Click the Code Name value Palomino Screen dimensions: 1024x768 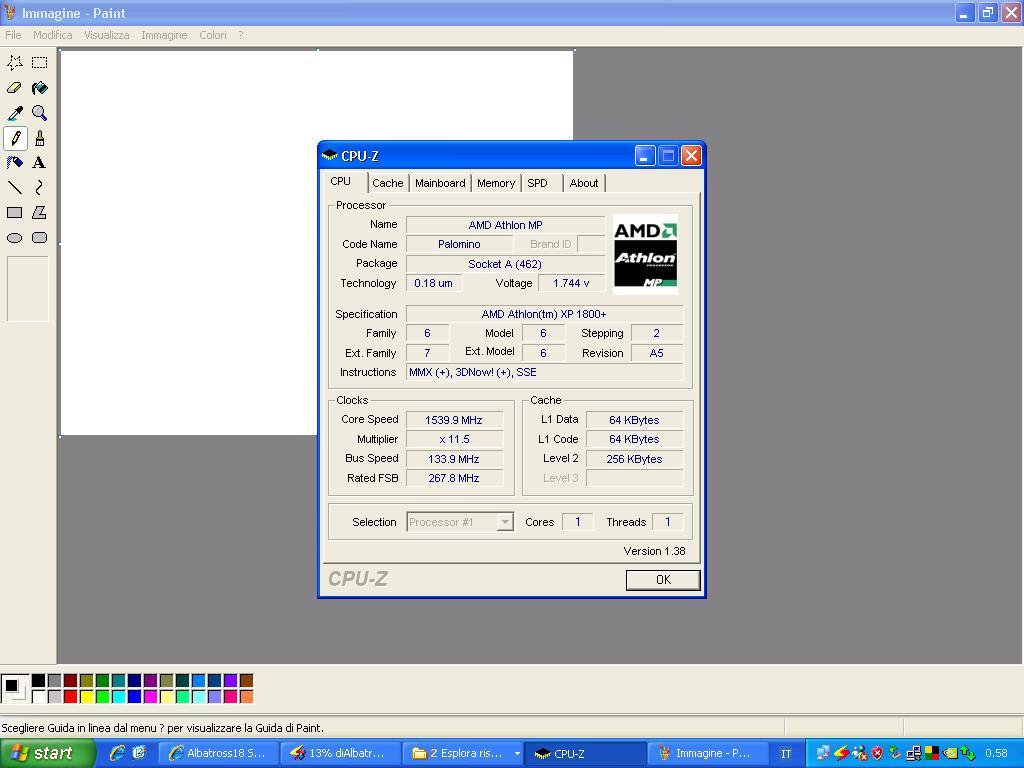(x=459, y=244)
